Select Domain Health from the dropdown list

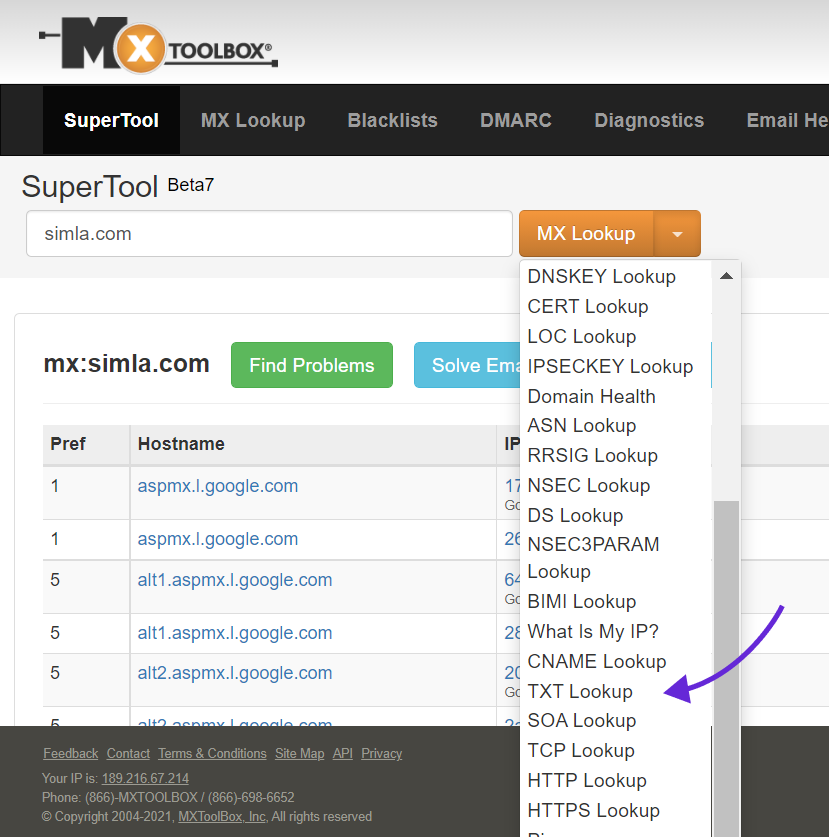(591, 396)
